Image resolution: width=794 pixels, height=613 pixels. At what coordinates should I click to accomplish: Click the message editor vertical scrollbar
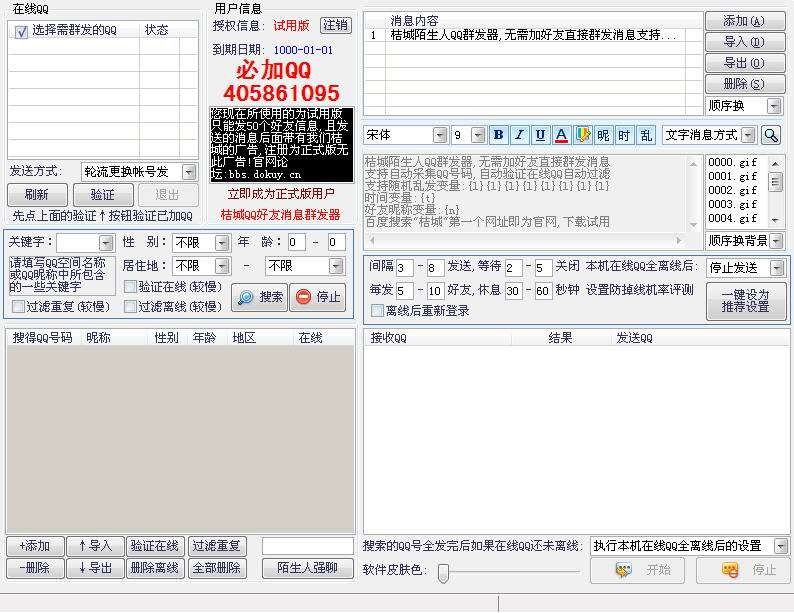[x=693, y=193]
